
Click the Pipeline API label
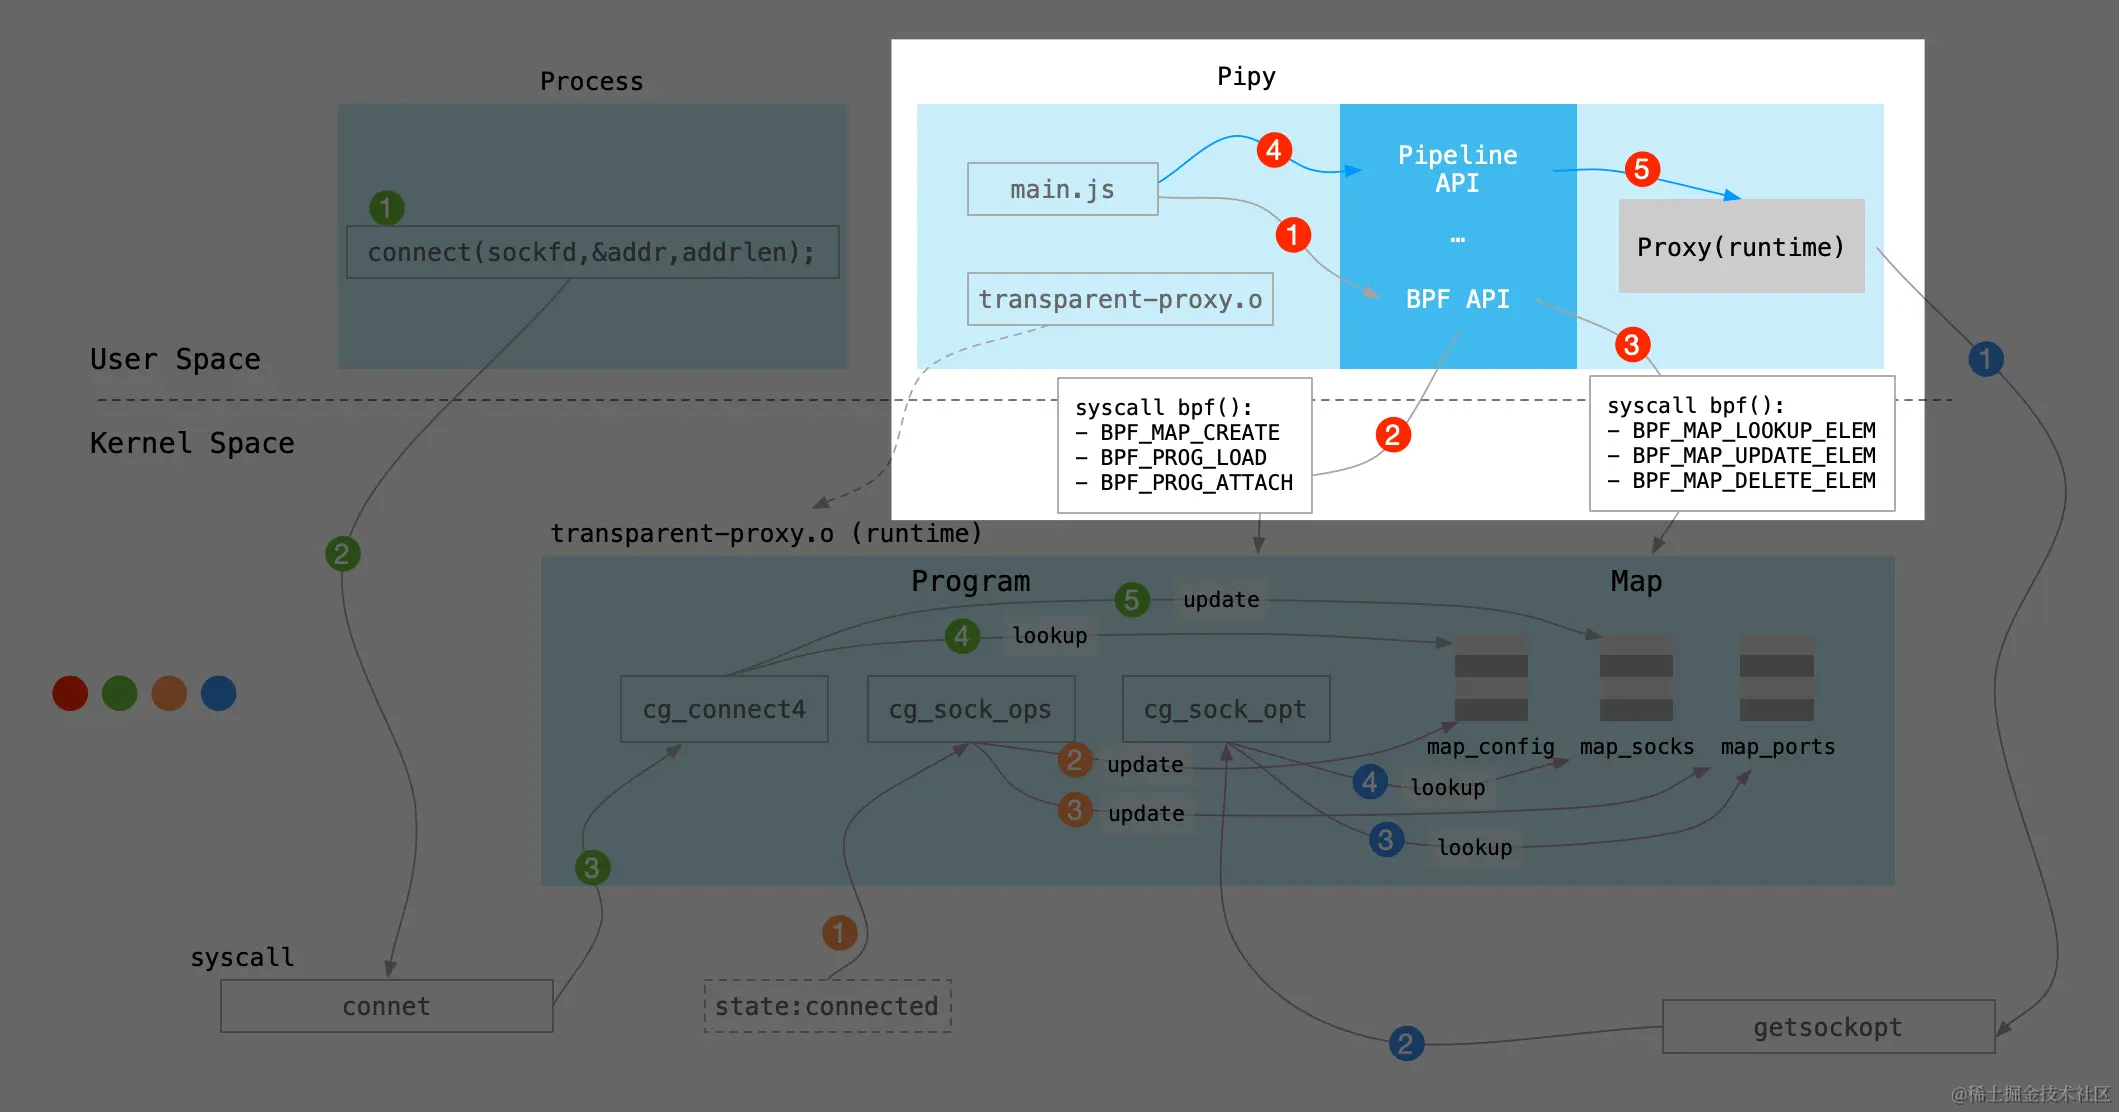[1457, 169]
